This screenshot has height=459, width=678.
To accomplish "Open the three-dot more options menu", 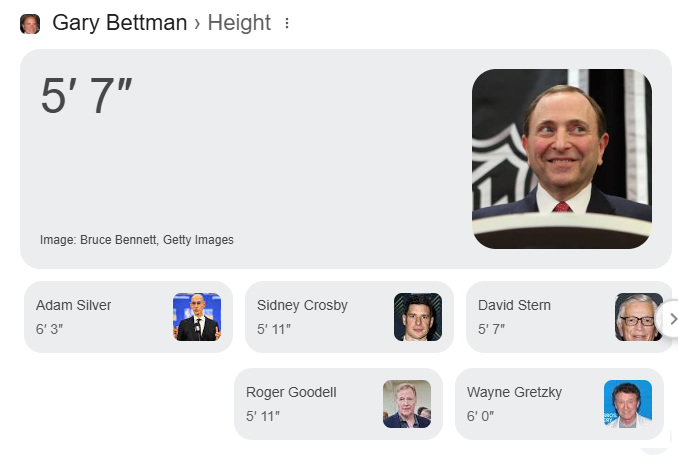I will pyautogui.click(x=287, y=23).
